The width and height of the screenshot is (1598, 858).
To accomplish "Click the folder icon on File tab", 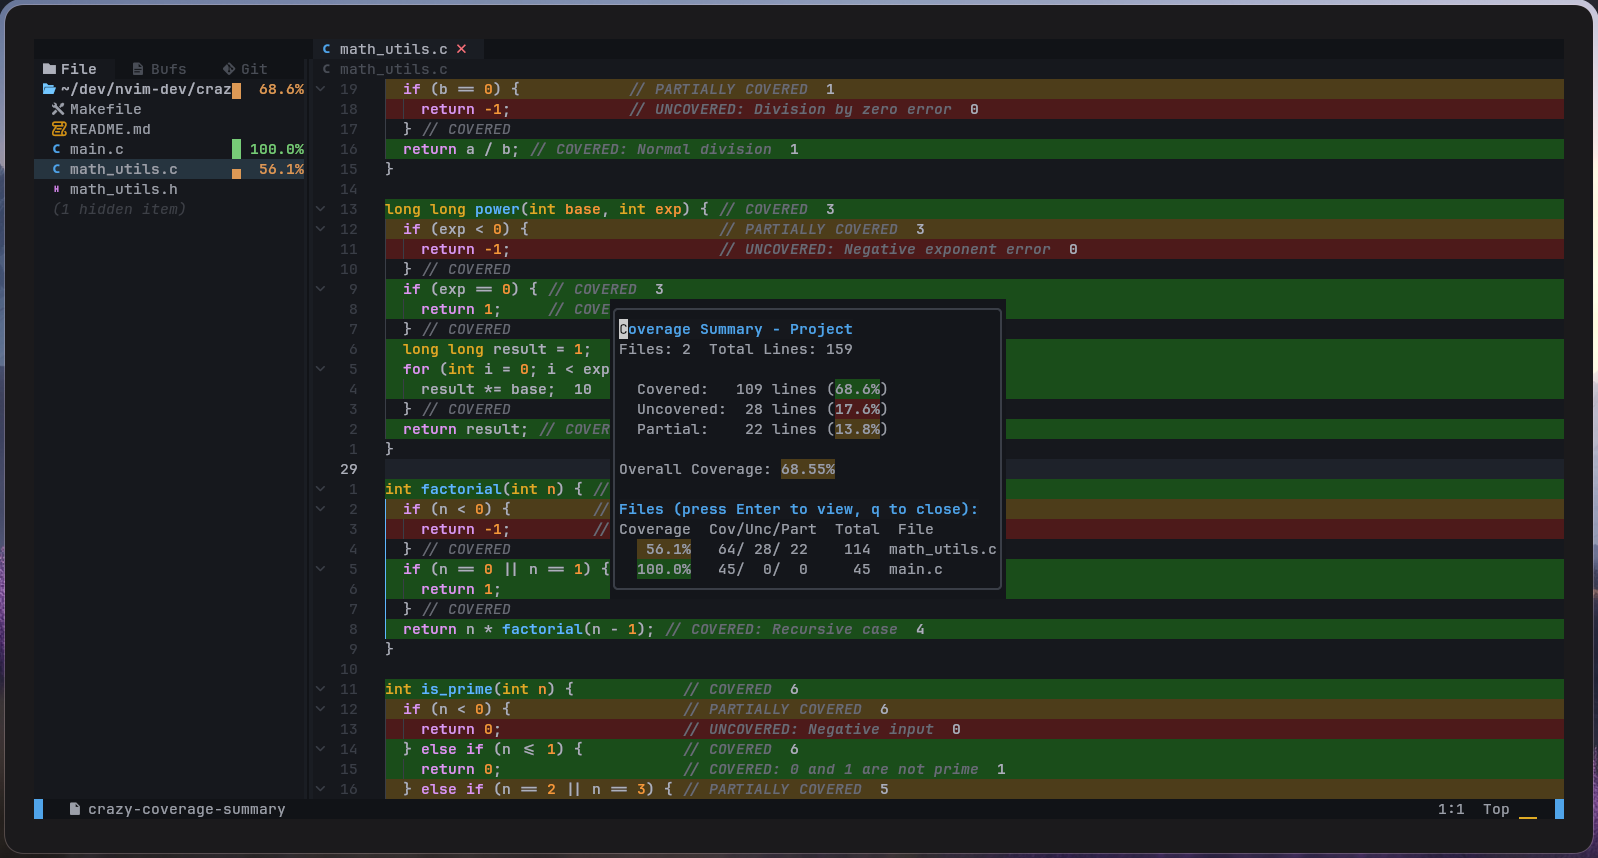I will [49, 69].
